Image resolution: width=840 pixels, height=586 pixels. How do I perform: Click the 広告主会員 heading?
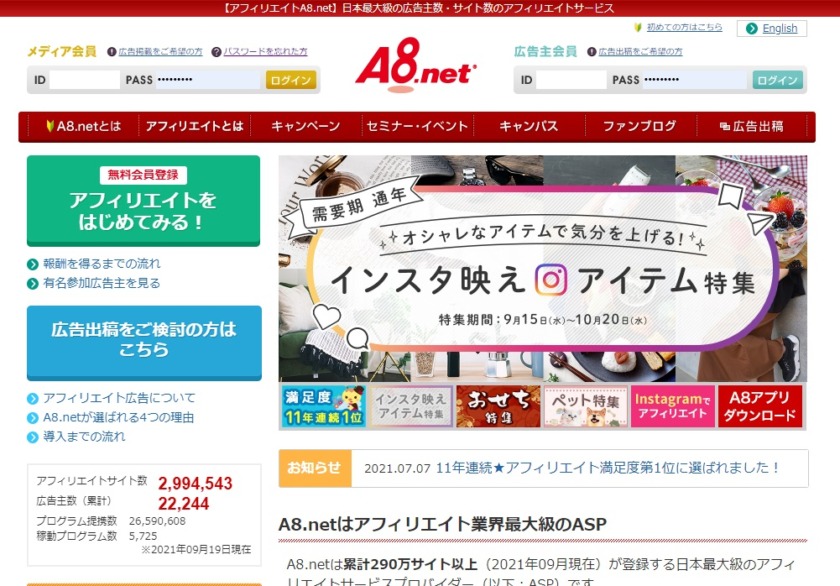pos(545,51)
